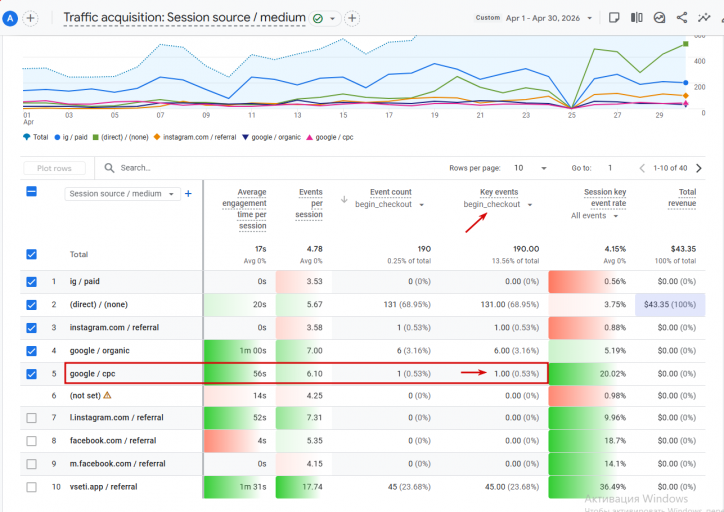The height and width of the screenshot is (512, 724).
Task: Check the facebook.com / referral row checkbox
Action: pyautogui.click(x=31, y=441)
